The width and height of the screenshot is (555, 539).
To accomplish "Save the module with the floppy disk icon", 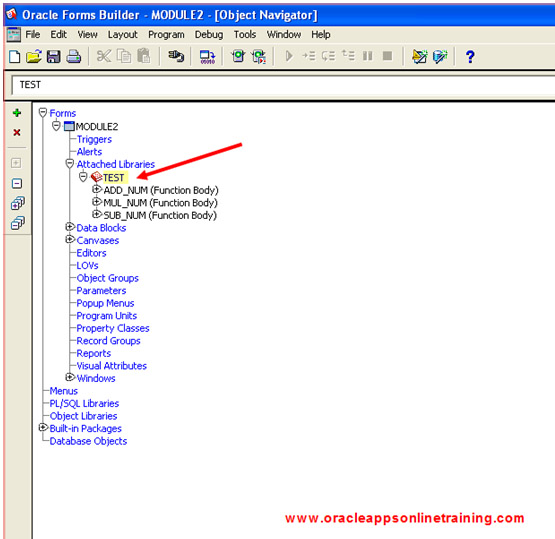I will 53,56.
